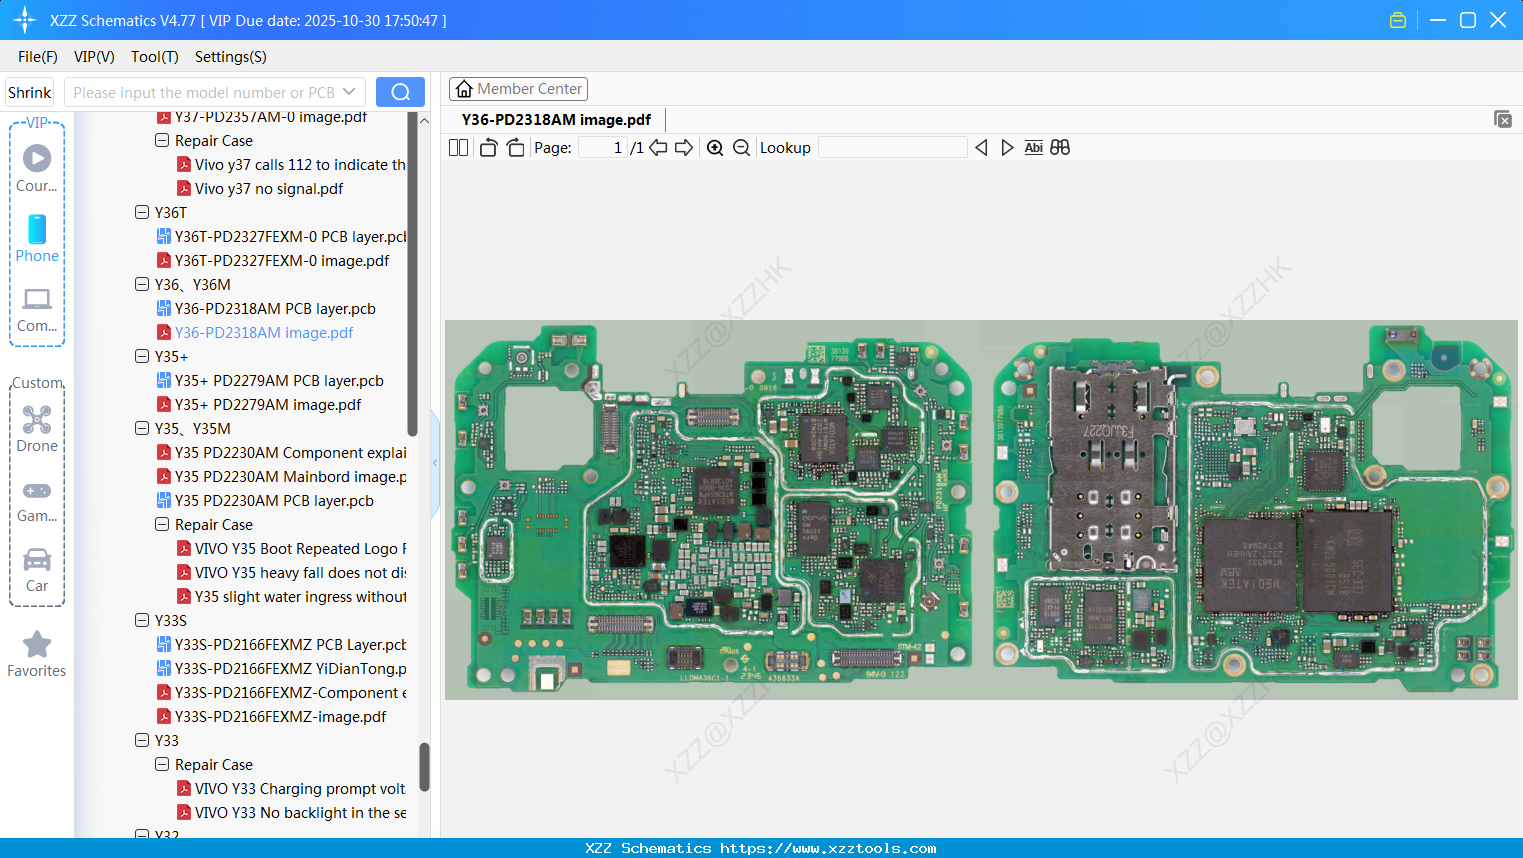Collapse the Repair Case node under Y35
The width and height of the screenshot is (1523, 858).
162,524
